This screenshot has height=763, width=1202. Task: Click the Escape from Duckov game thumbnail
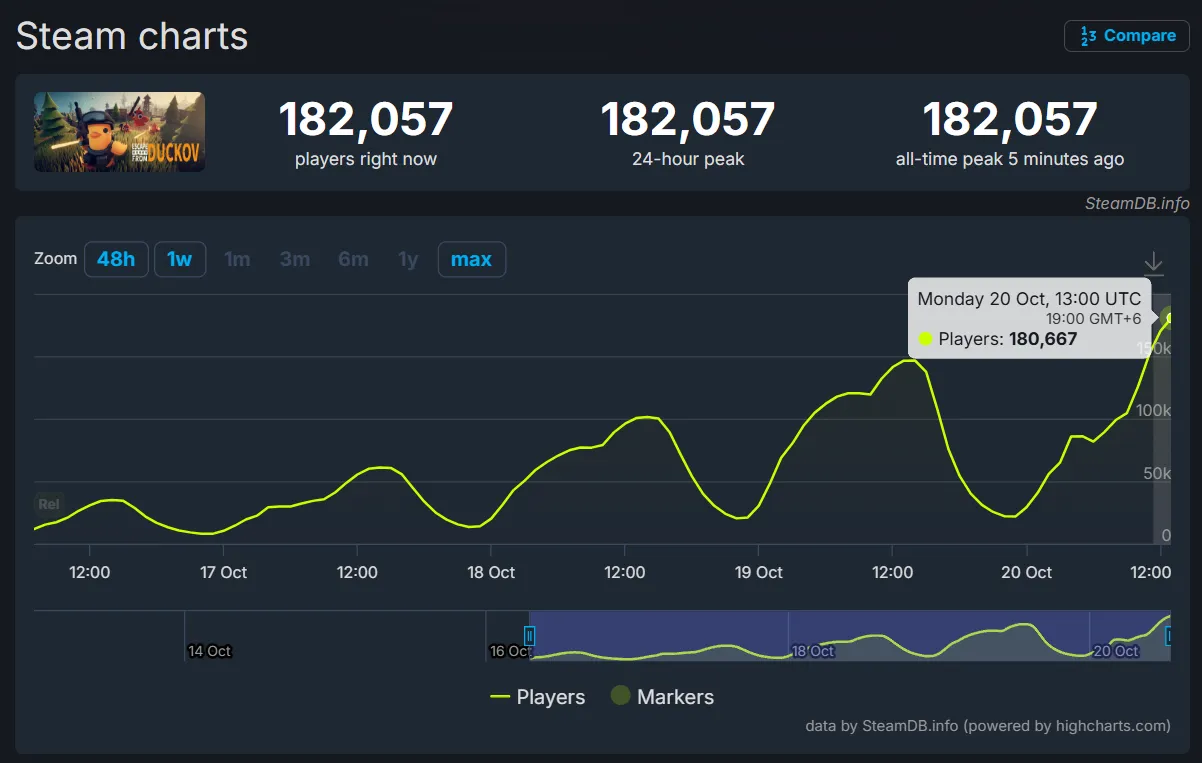(x=120, y=132)
